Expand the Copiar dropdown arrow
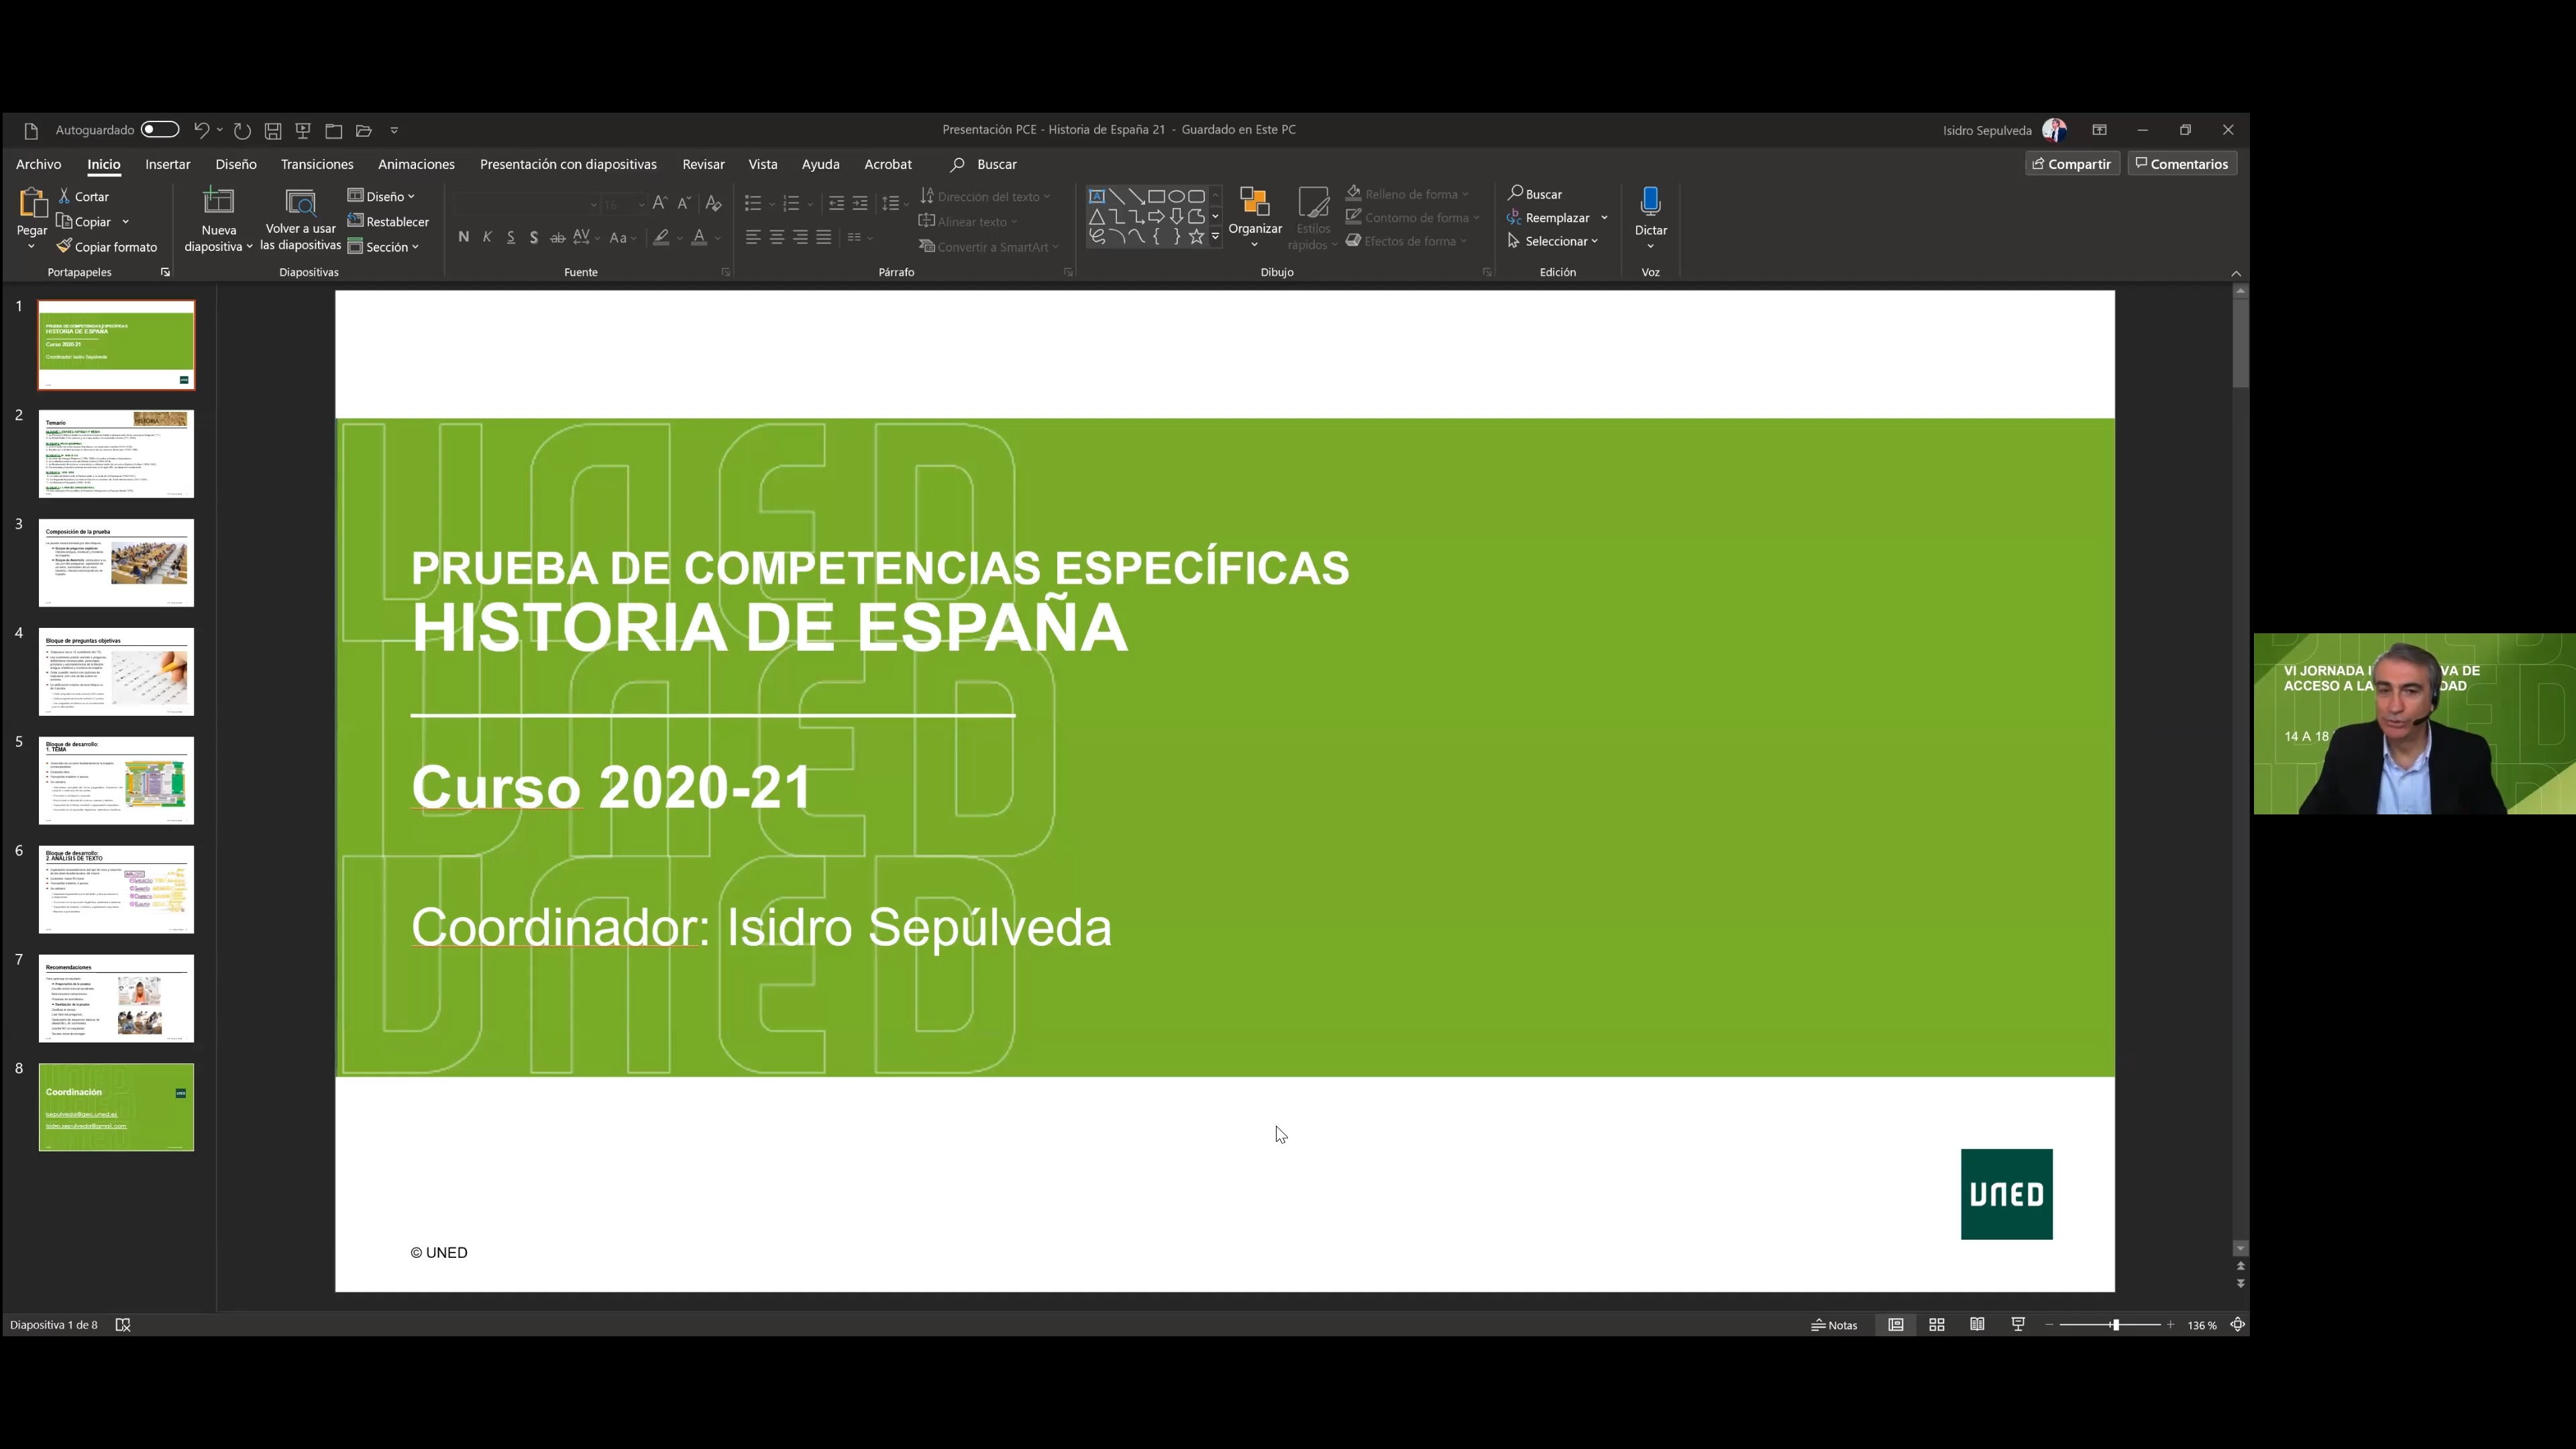2576x1449 pixels. click(x=126, y=222)
